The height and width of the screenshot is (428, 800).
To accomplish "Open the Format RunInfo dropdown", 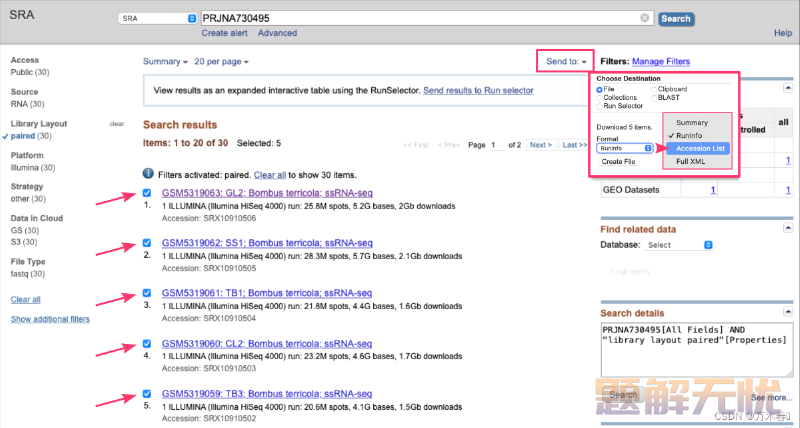I will pyautogui.click(x=624, y=148).
